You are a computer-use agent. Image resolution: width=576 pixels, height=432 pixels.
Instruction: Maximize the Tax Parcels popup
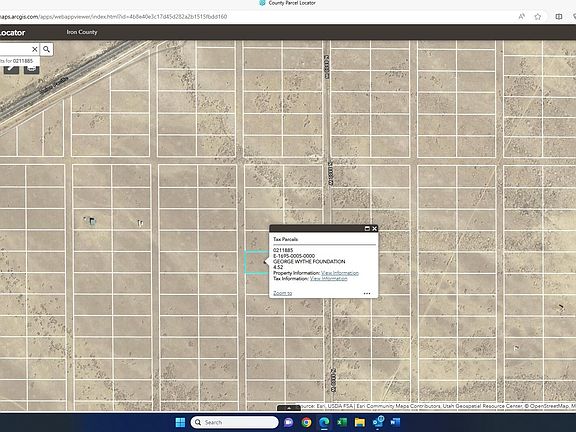click(x=367, y=228)
